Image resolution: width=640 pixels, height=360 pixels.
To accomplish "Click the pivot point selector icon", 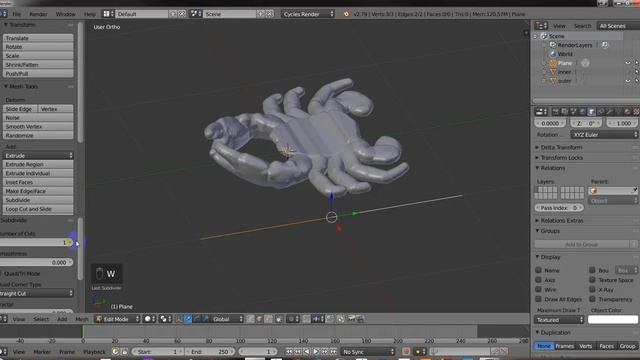I will coord(166,319).
